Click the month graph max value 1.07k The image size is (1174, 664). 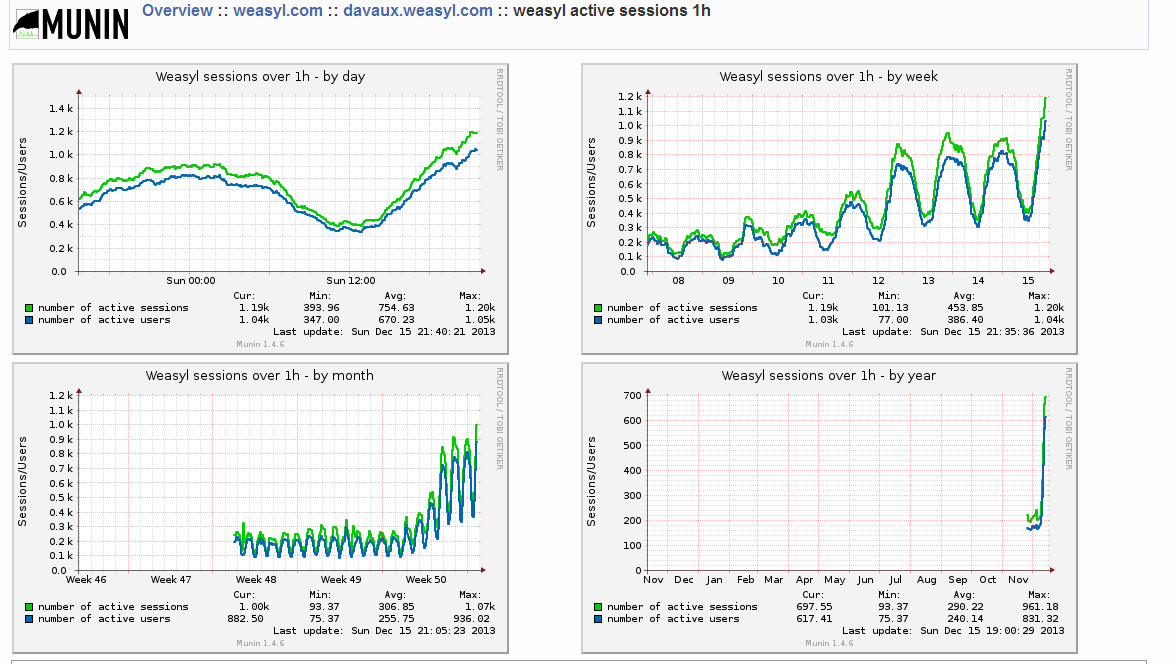[x=480, y=607]
